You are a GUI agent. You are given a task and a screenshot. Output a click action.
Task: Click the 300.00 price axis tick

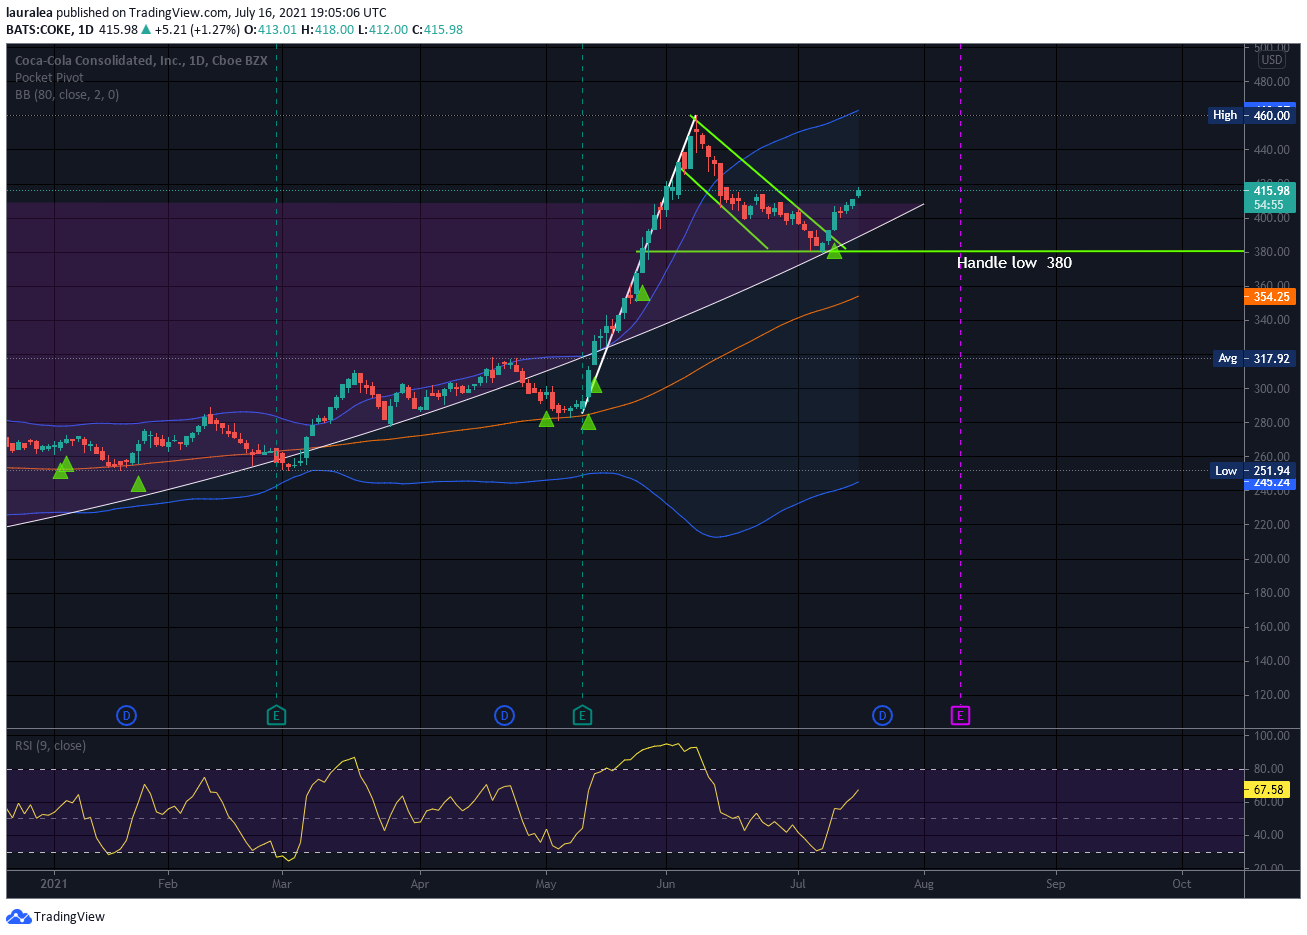tap(1272, 389)
